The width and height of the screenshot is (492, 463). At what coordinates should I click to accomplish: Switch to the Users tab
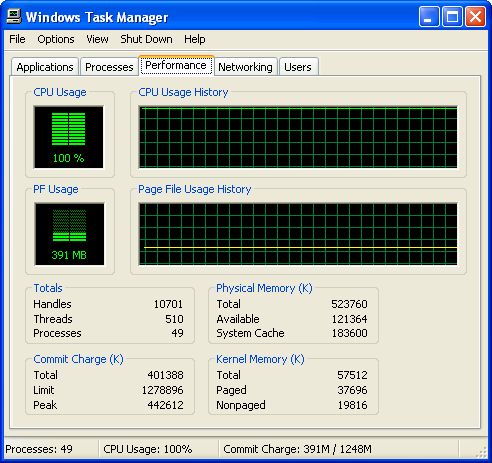298,67
